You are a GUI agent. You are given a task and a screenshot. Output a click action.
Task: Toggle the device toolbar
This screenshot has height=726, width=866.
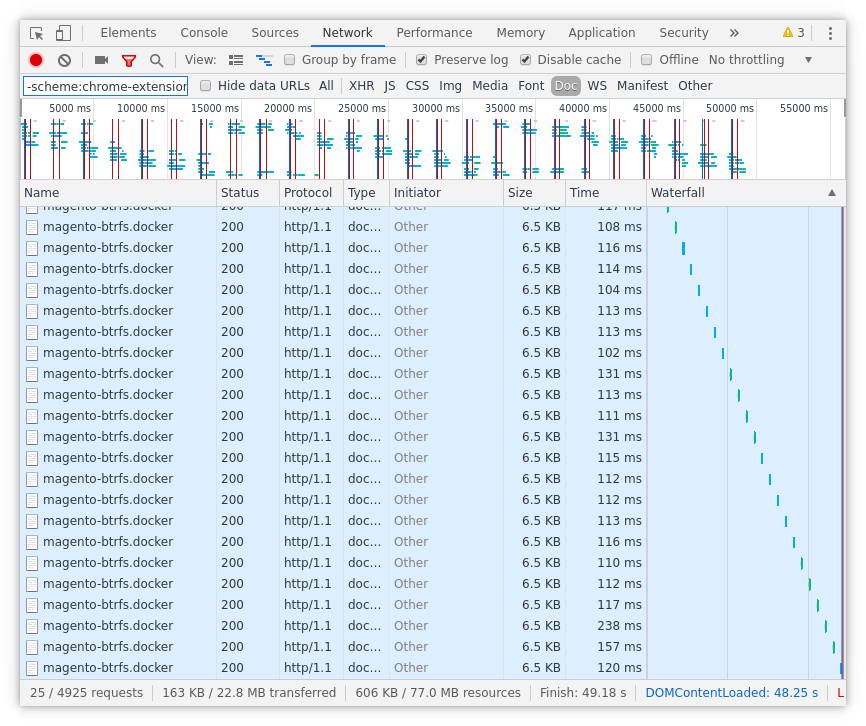(x=64, y=32)
